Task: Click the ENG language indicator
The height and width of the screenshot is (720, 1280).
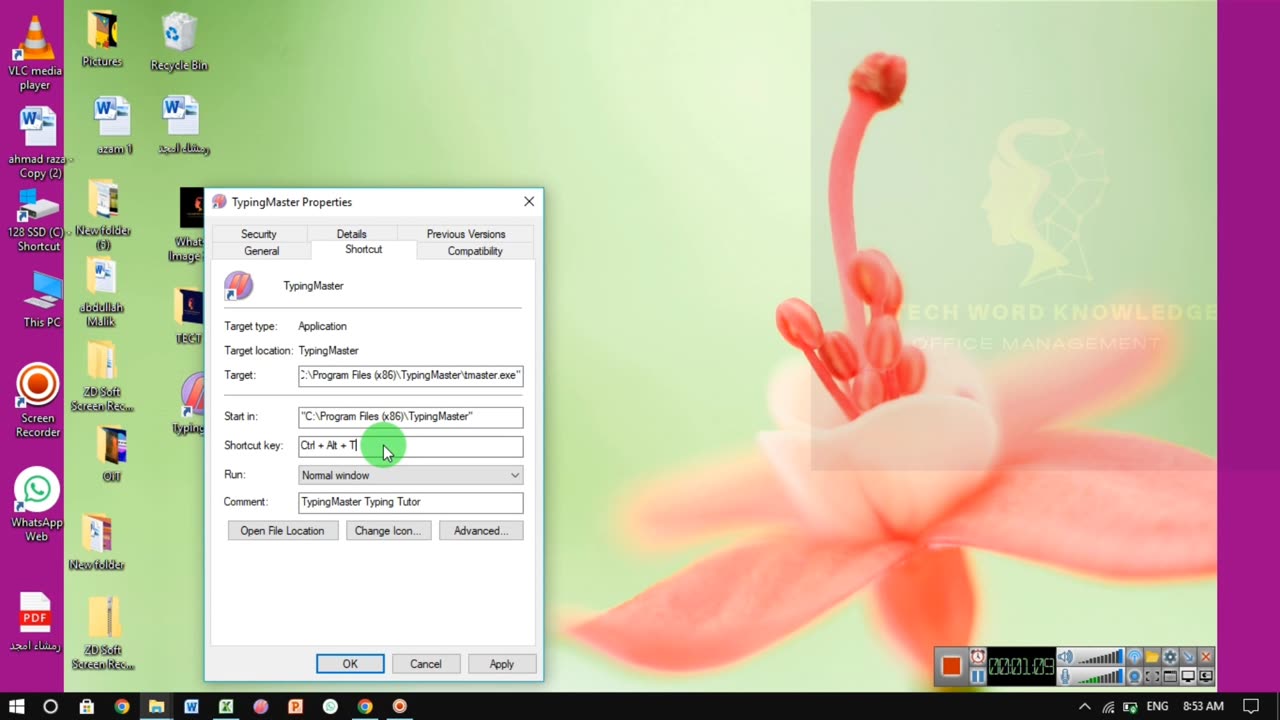Action: [x=1157, y=706]
